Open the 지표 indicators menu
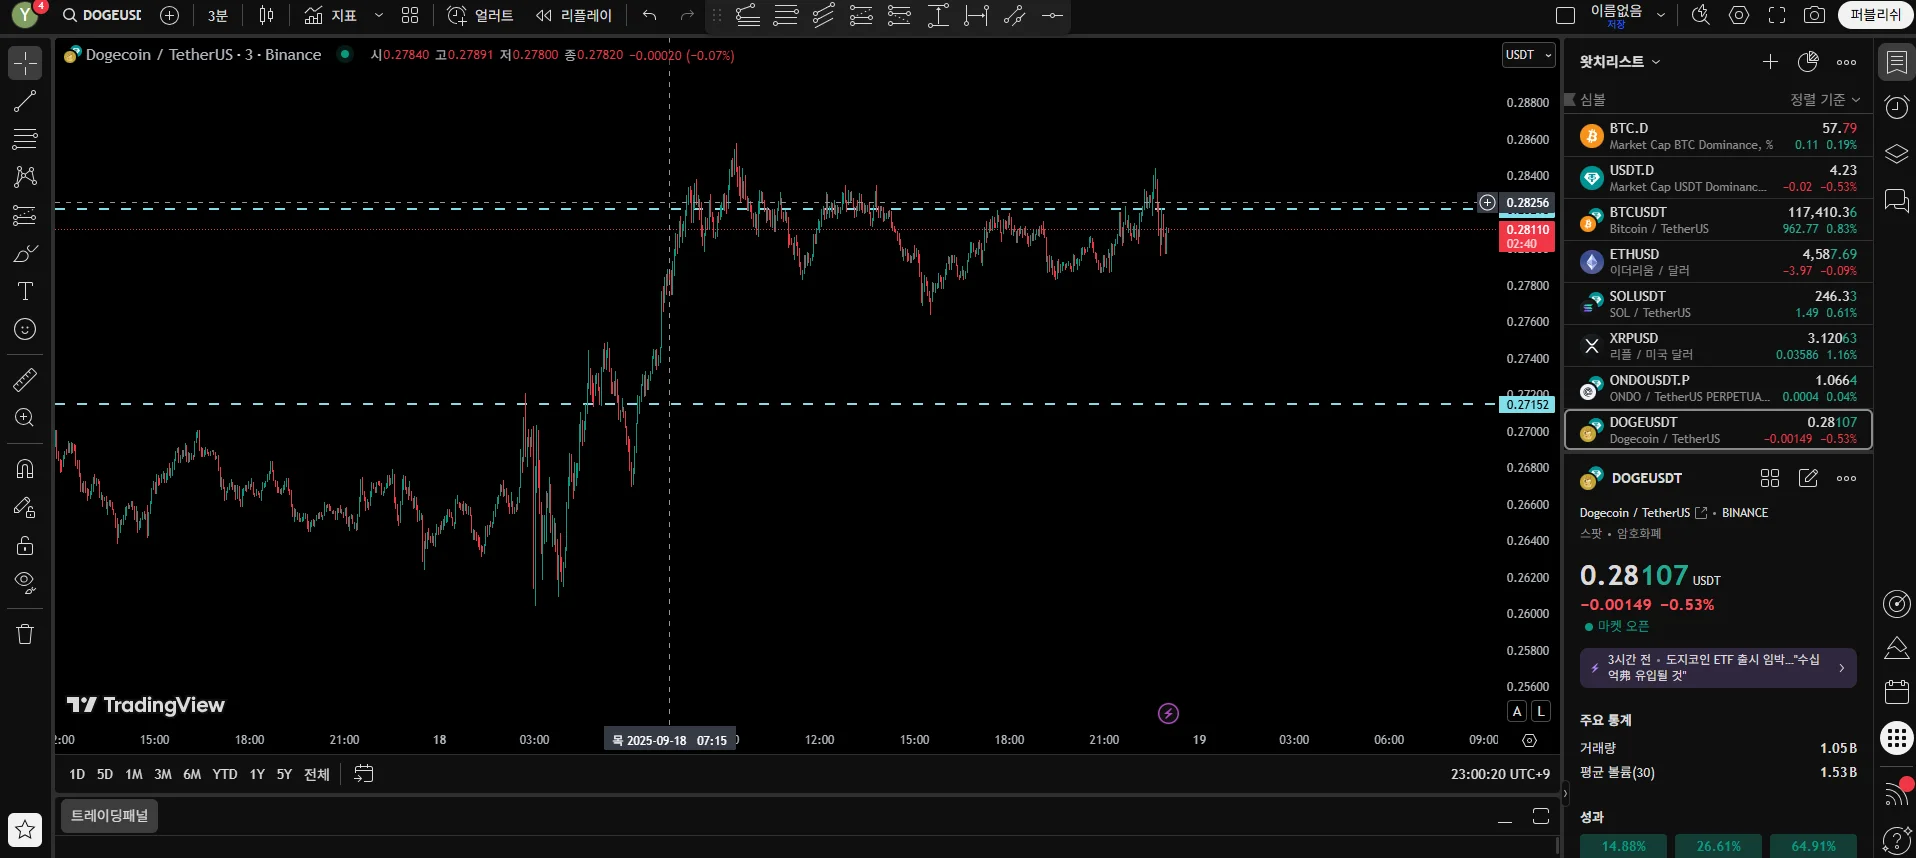This screenshot has height=858, width=1916. [x=331, y=15]
